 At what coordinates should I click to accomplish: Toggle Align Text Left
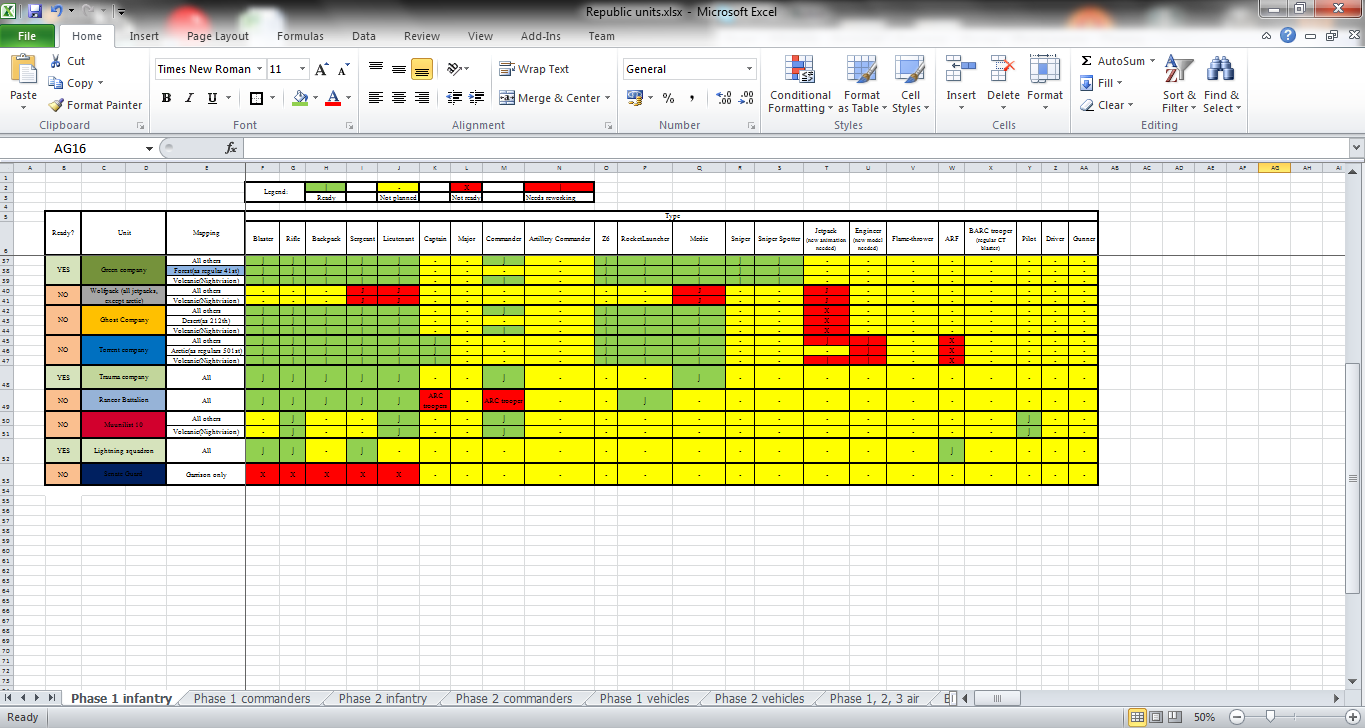coord(376,98)
